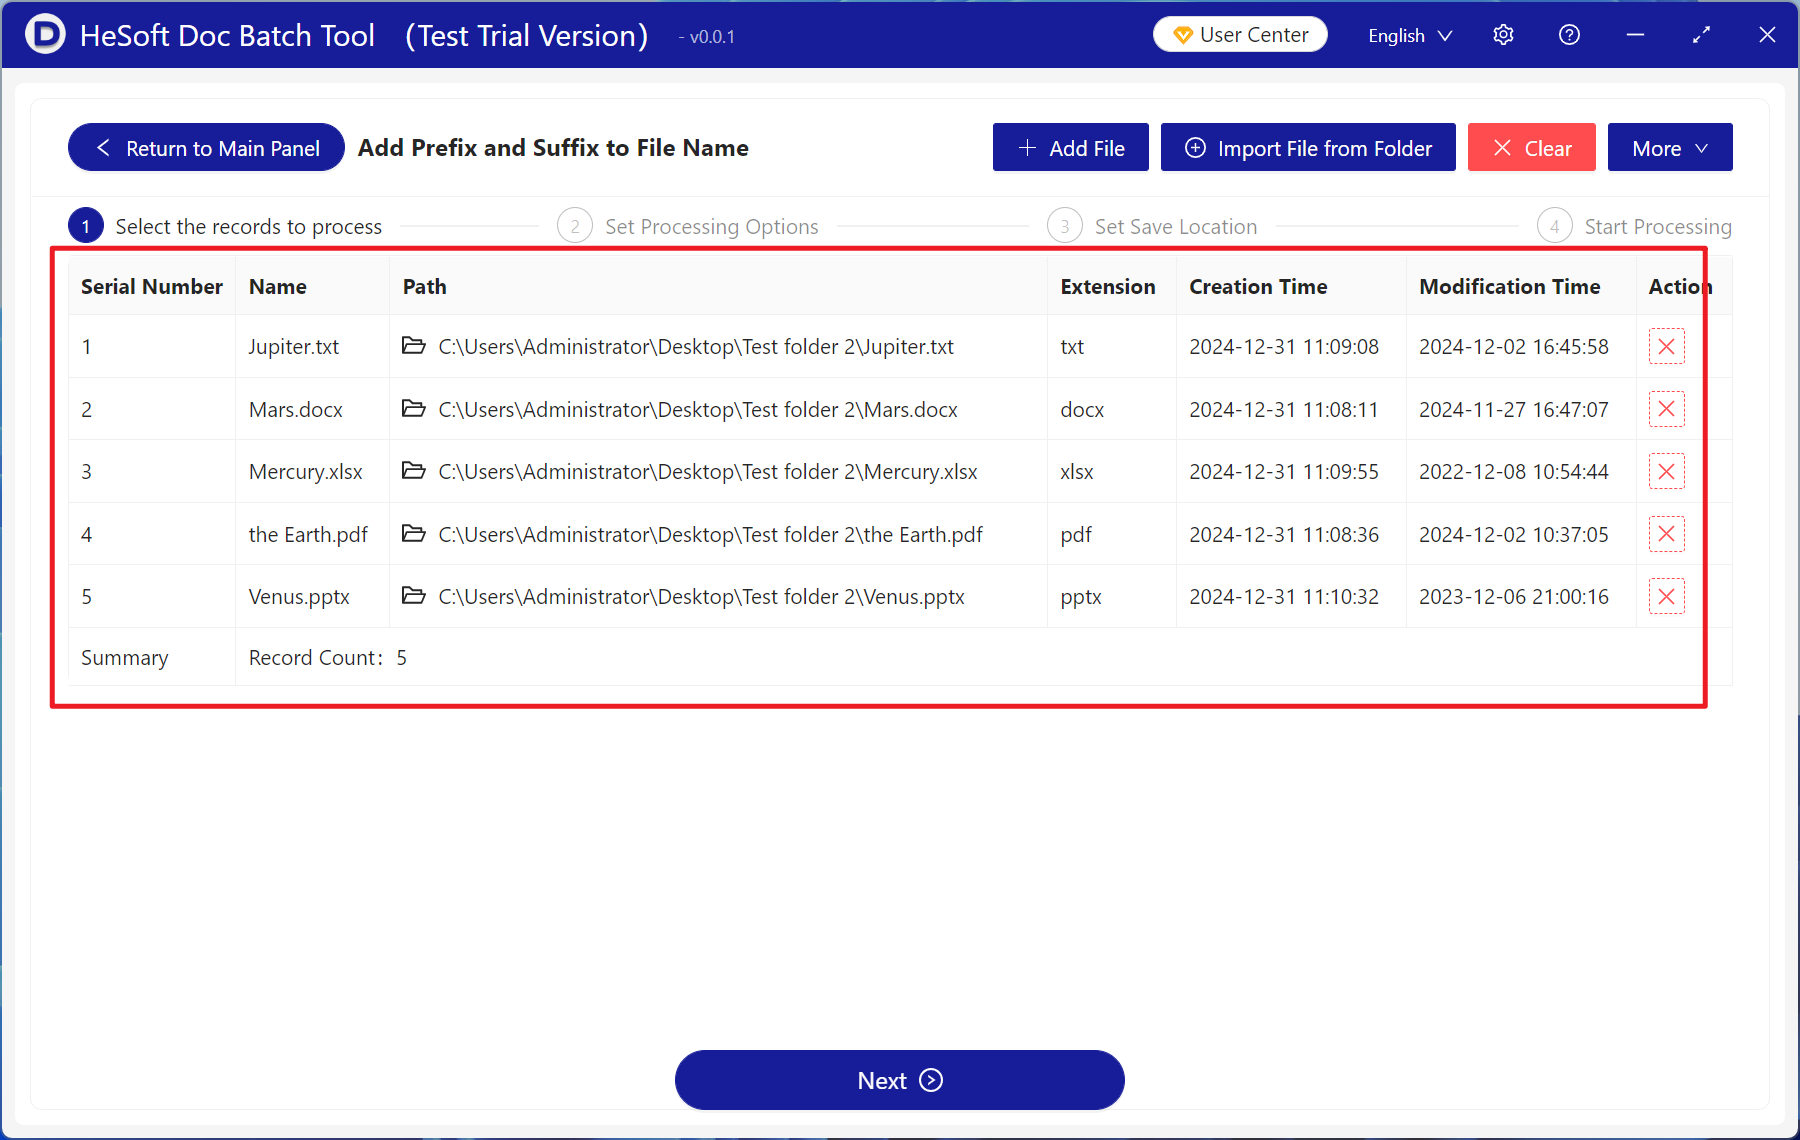Screen dimensions: 1800x1140
Task: Select the Start Processing step
Action: coord(1634,227)
